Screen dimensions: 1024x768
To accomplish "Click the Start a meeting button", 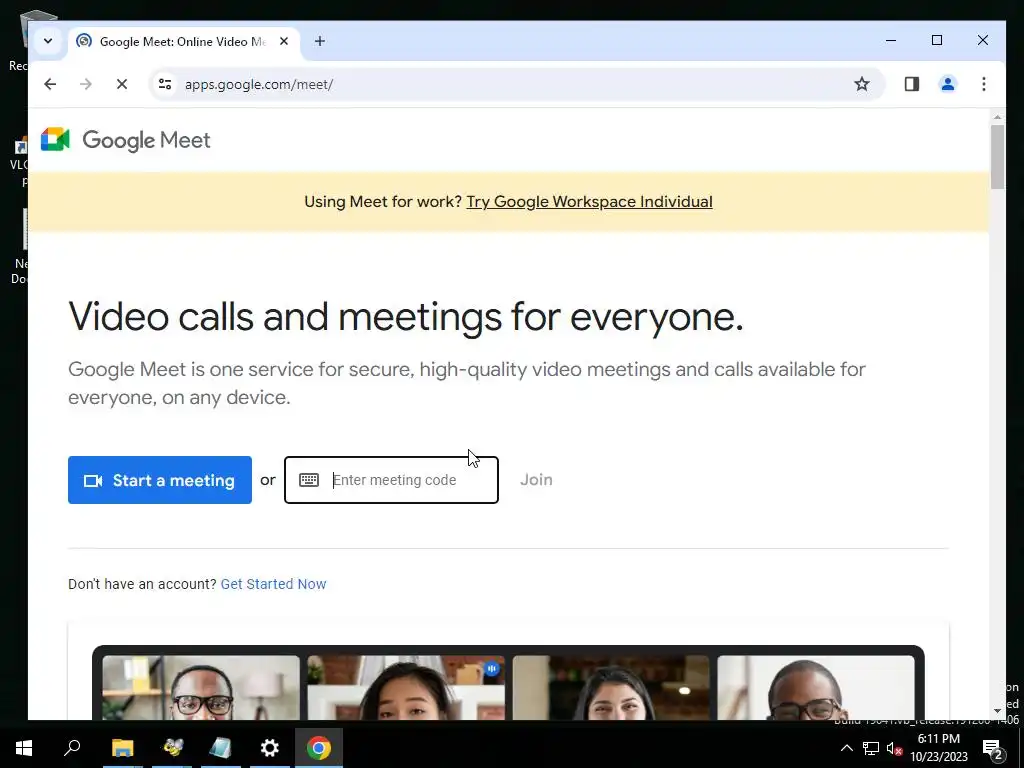I will point(160,480).
